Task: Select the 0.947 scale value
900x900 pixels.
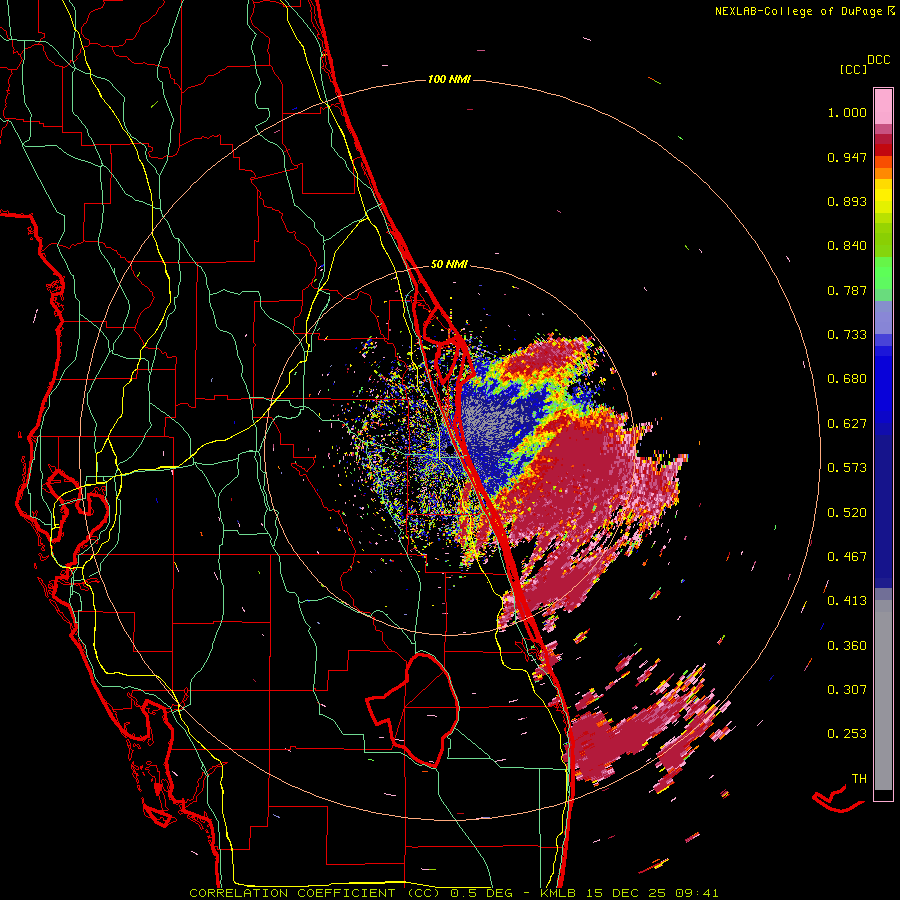Action: (847, 157)
